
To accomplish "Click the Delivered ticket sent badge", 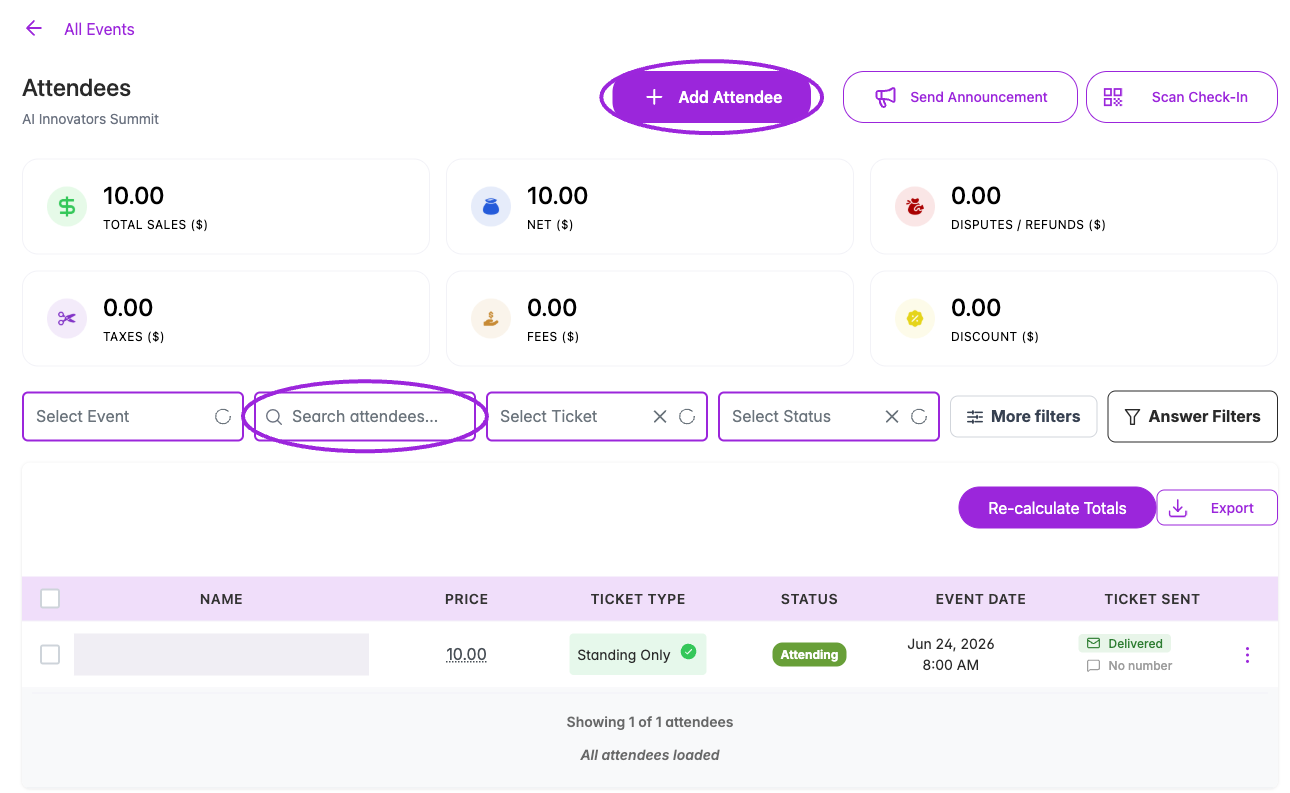I will tap(1125, 643).
